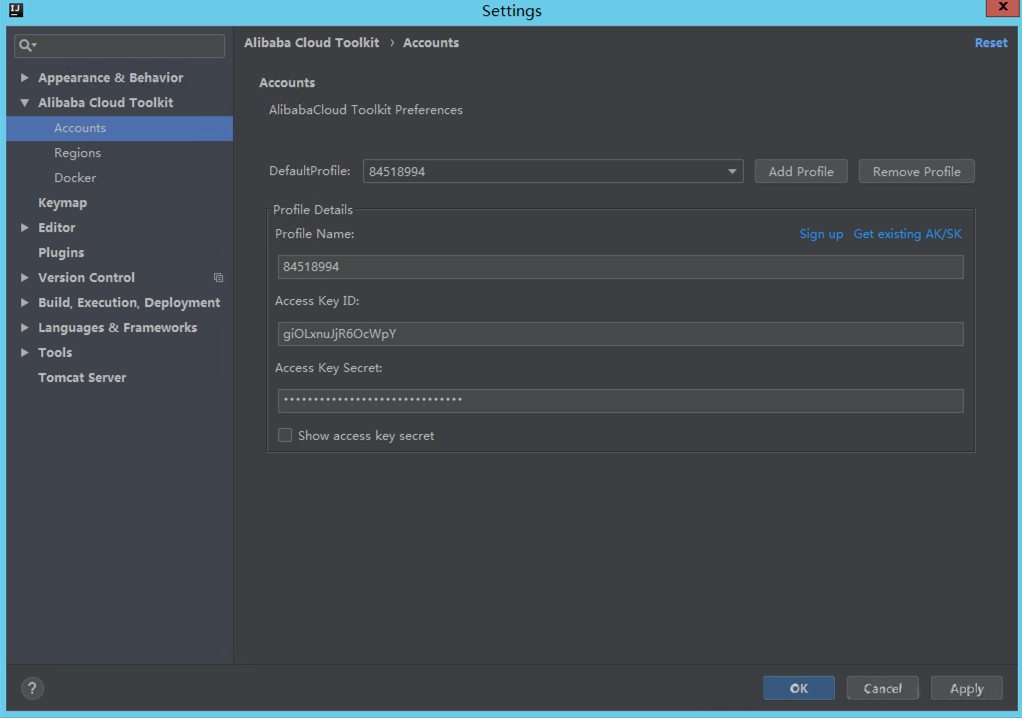The width and height of the screenshot is (1022, 718).
Task: Open the help question mark button
Action: click(x=32, y=688)
